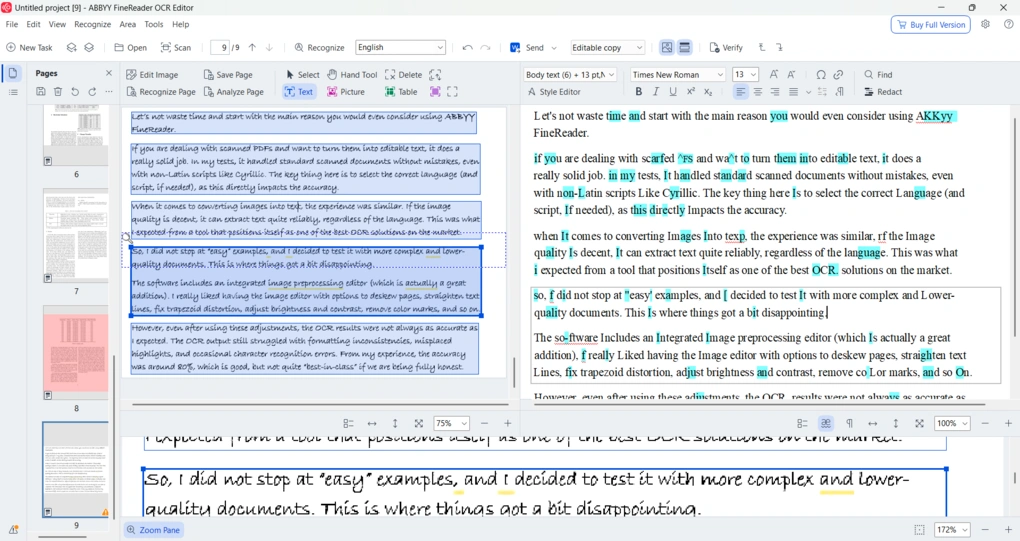
Task: Open settings gear icon
Action: point(986,24)
